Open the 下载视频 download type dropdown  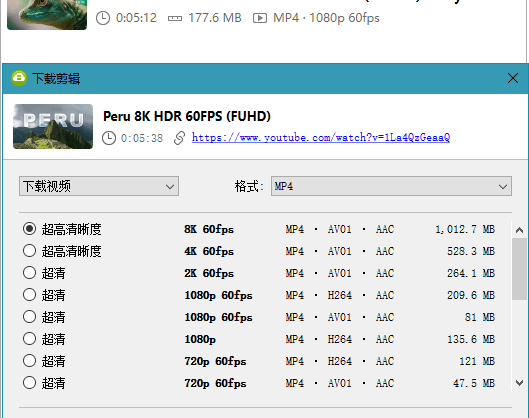[99, 186]
